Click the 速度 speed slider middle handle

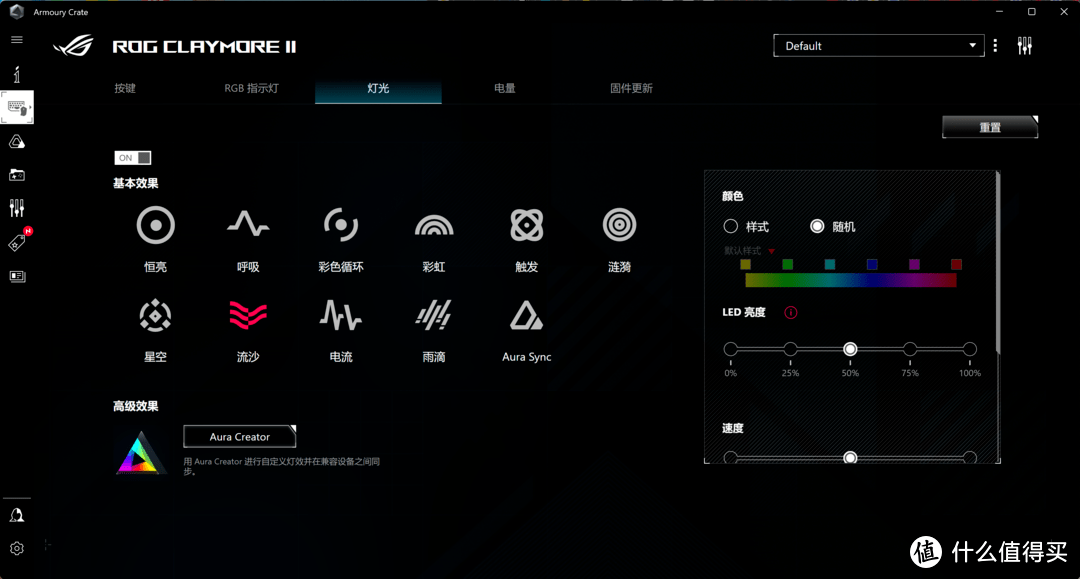[850, 457]
